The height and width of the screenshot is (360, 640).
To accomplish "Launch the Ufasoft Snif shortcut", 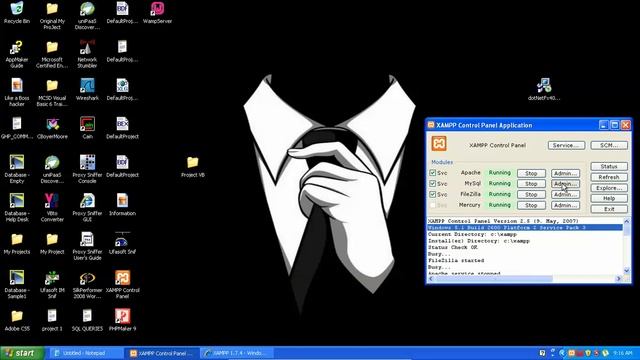I will click(122, 243).
